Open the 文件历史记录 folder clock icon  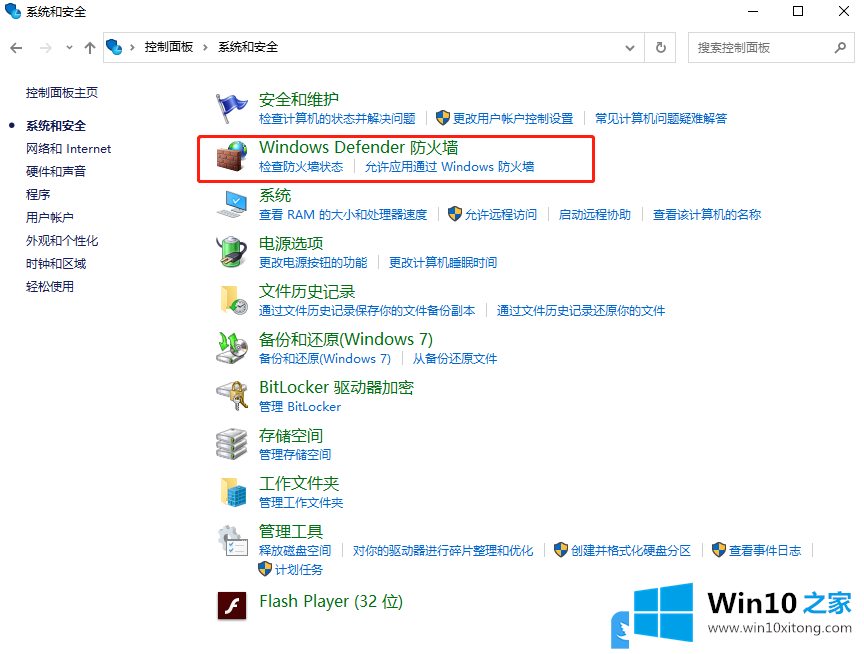tap(234, 300)
